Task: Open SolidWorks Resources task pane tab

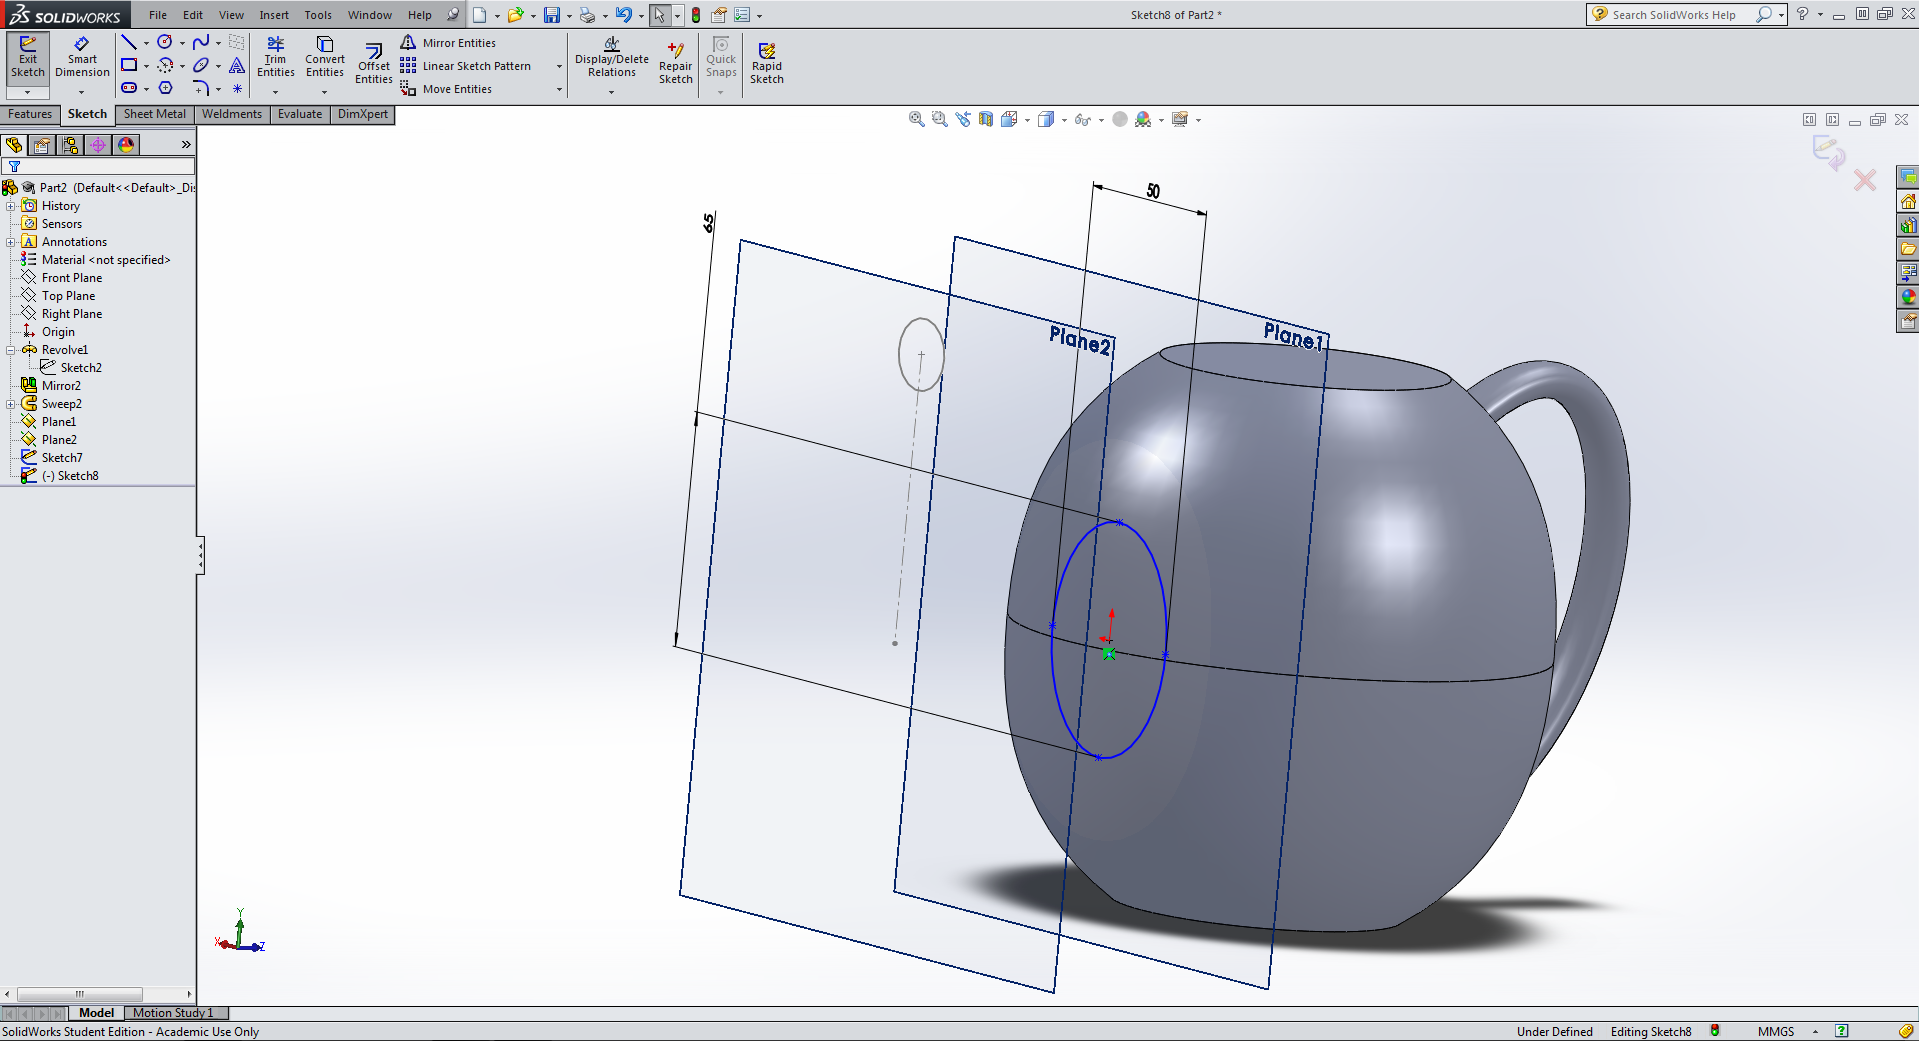Action: point(1908,201)
